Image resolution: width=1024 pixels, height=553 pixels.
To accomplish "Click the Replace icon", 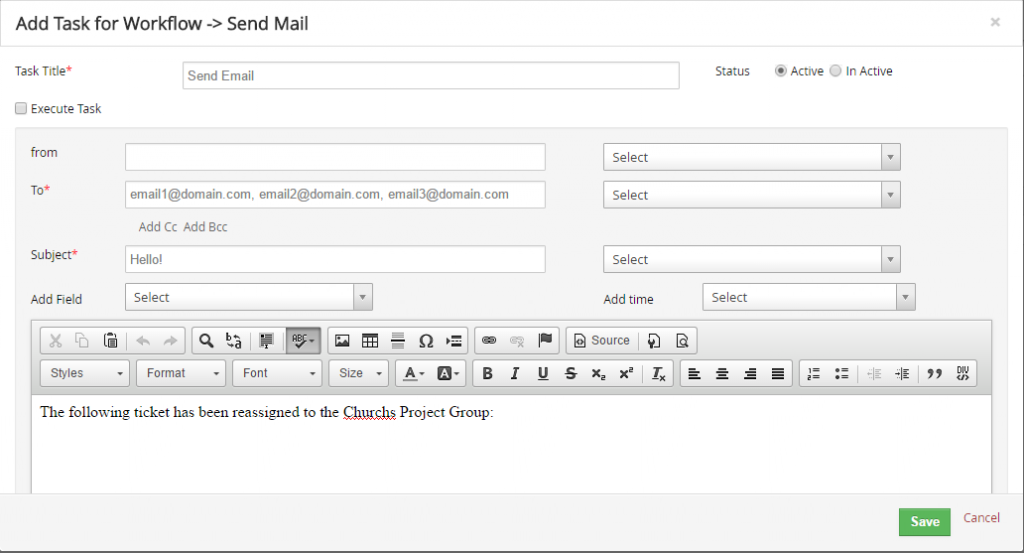I will [233, 341].
